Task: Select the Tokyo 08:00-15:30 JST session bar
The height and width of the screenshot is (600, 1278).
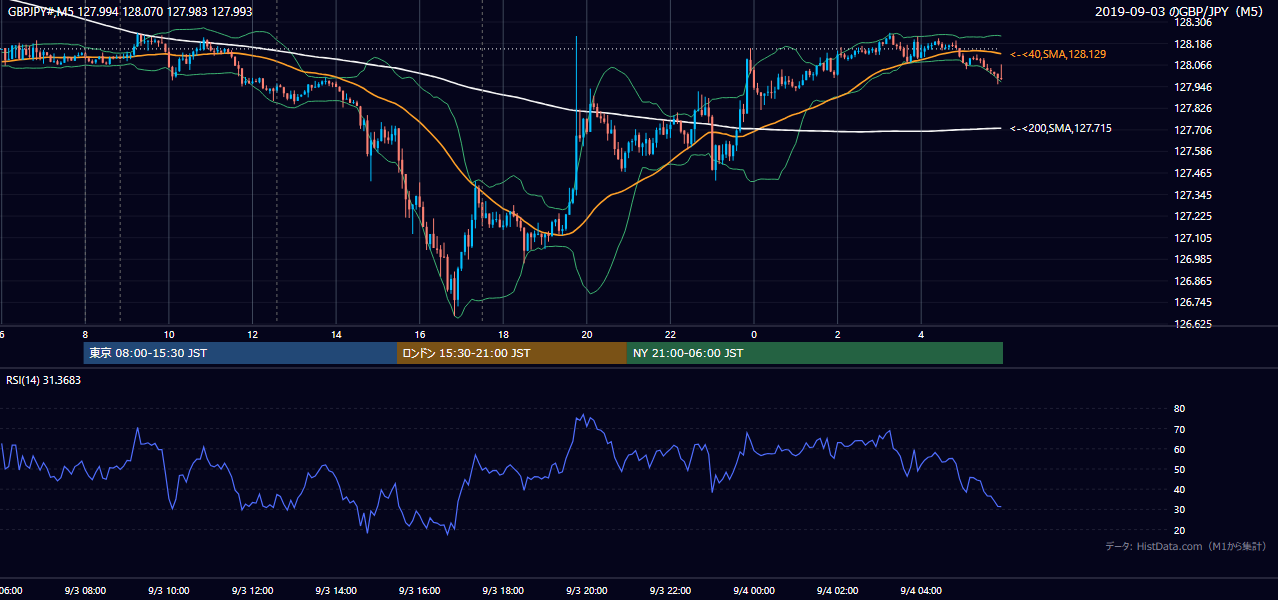Action: pyautogui.click(x=241, y=353)
